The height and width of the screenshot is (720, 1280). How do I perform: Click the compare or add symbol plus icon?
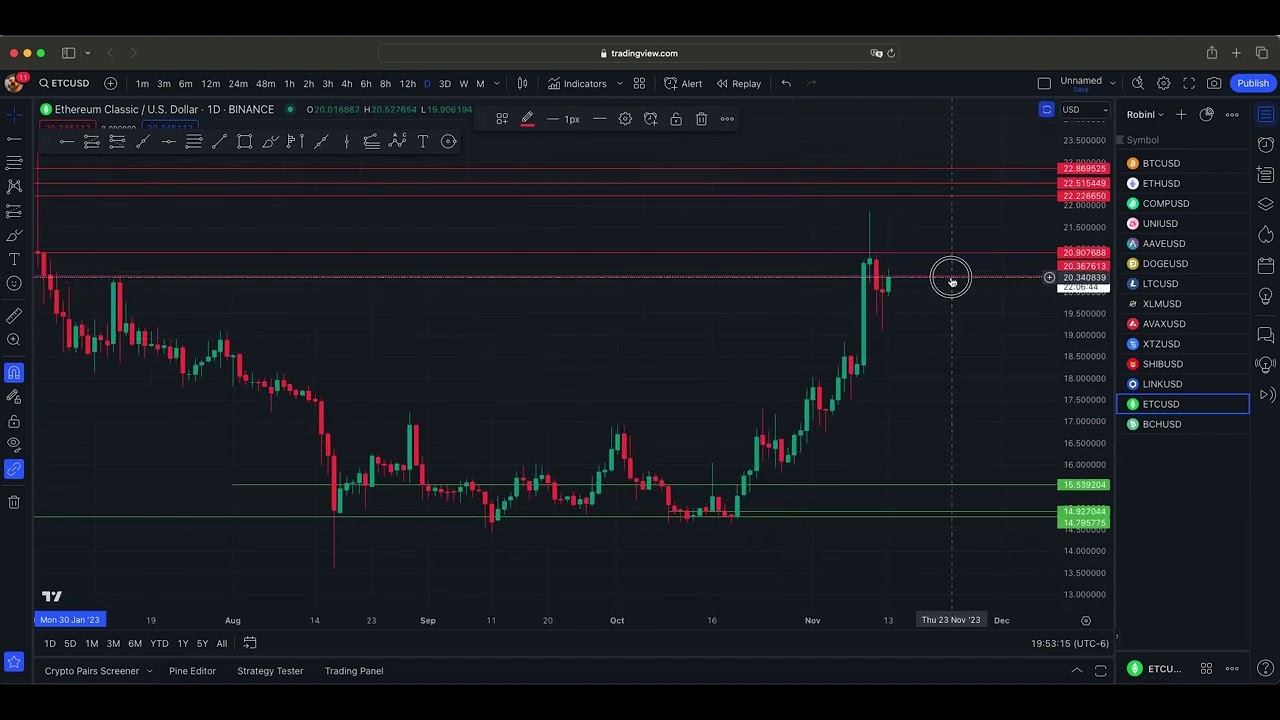(x=111, y=83)
